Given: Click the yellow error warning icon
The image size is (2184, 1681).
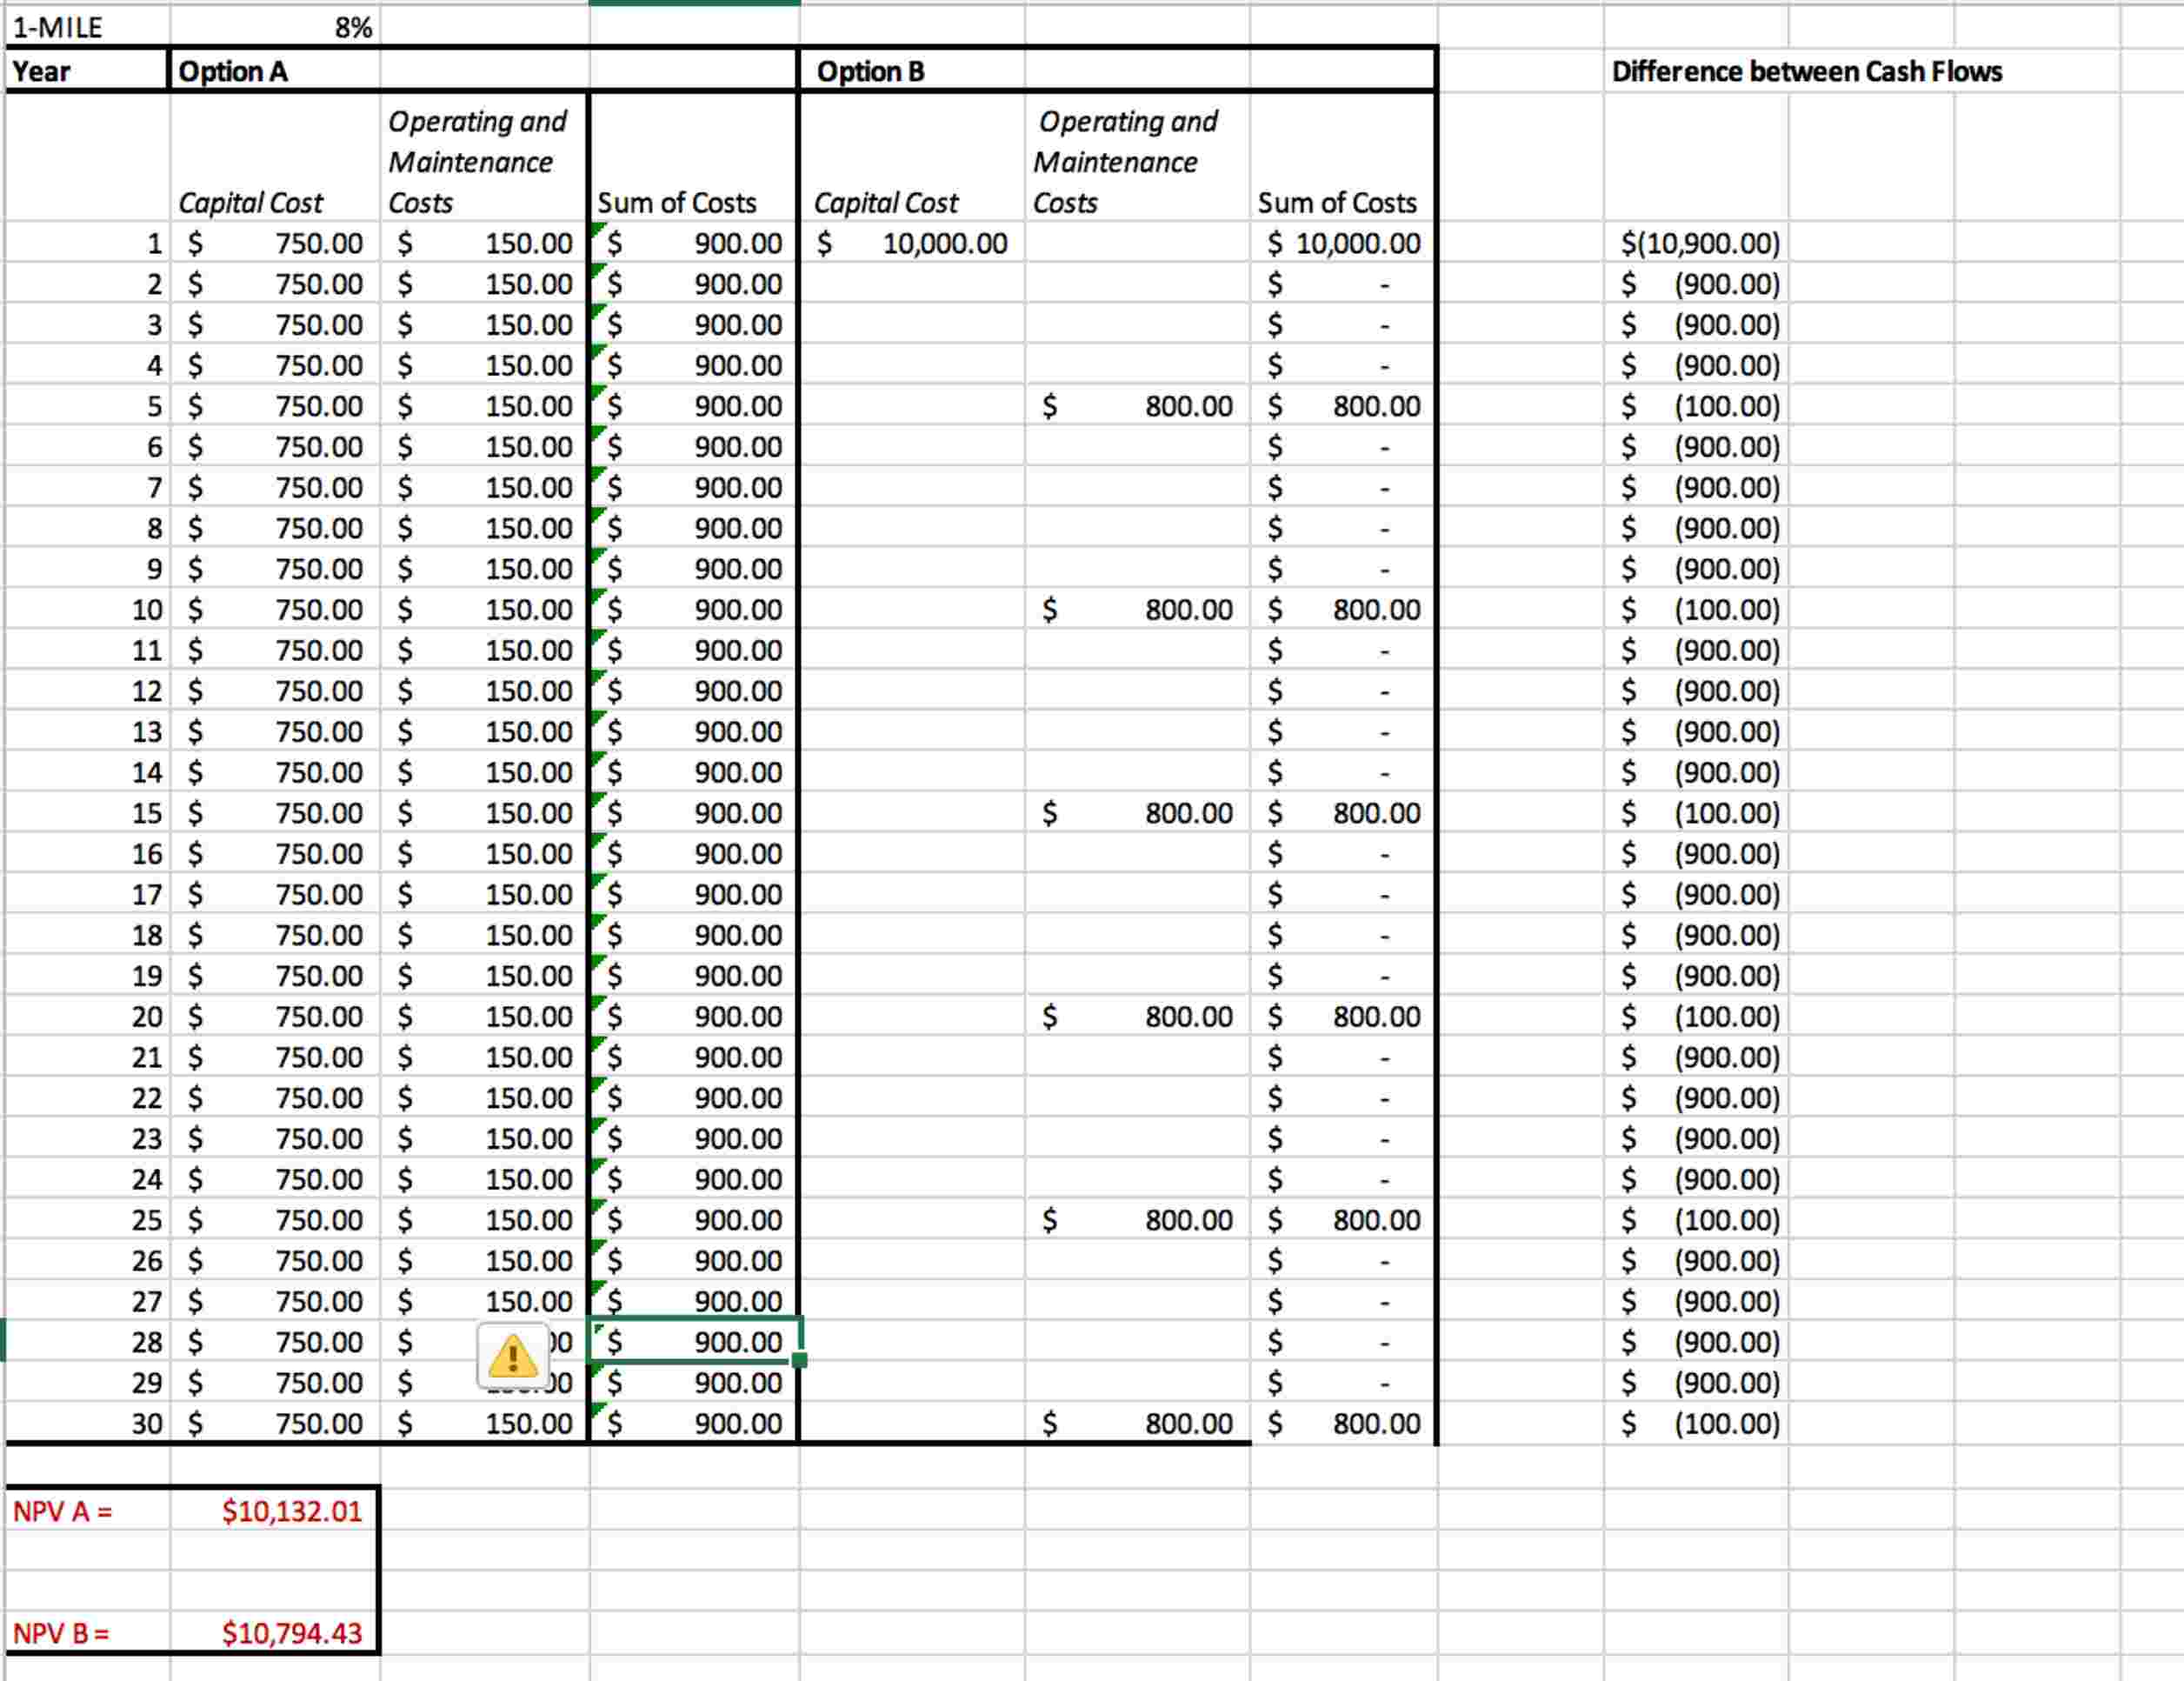Looking at the screenshot, I should tap(512, 1356).
